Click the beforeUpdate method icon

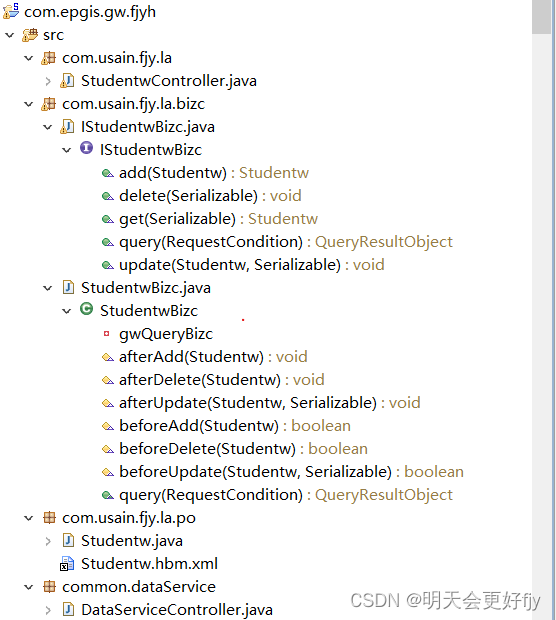(108, 472)
